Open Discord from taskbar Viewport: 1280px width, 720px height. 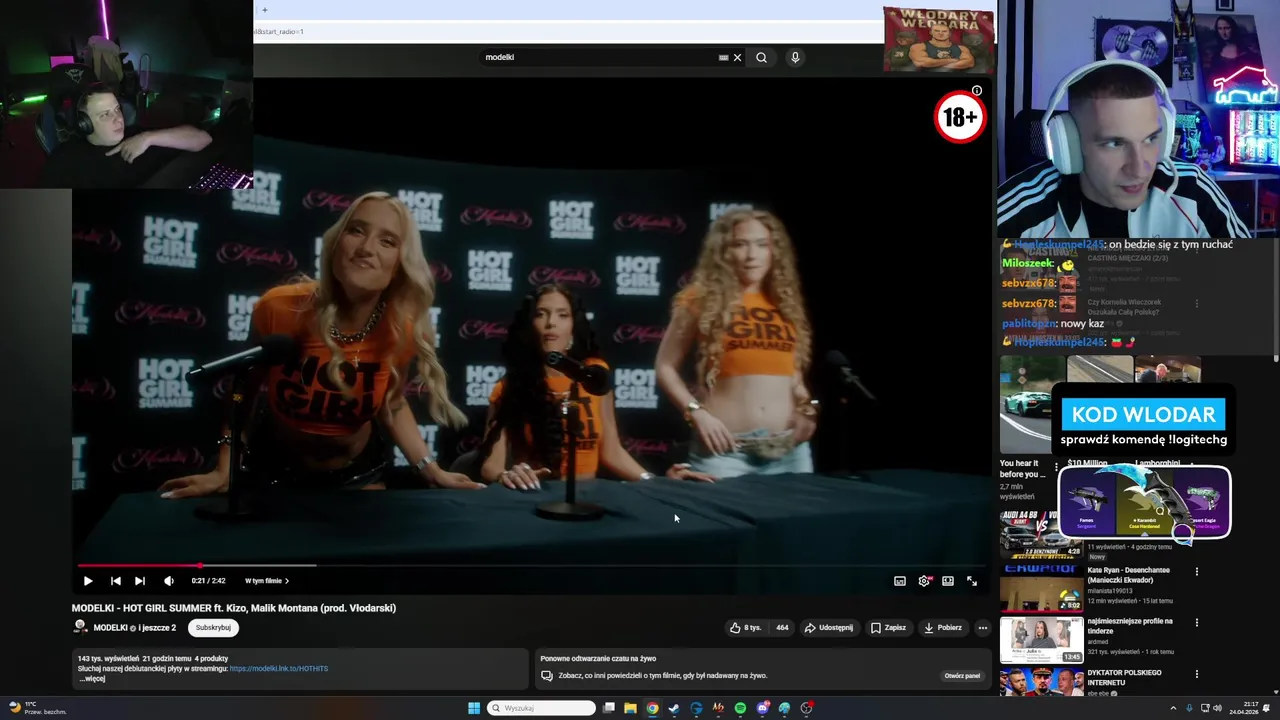click(762, 708)
